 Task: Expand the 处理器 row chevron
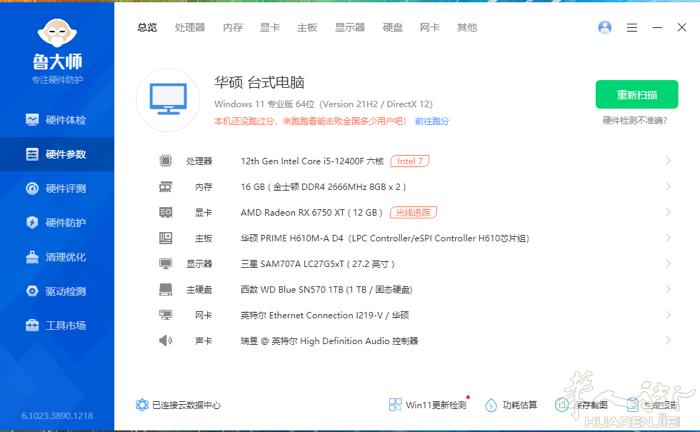668,161
